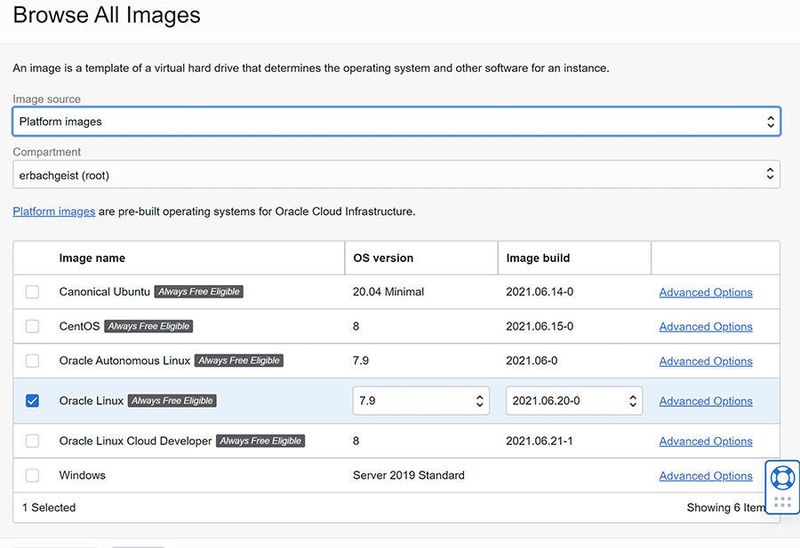Check the Windows image checkbox

pos(33,476)
